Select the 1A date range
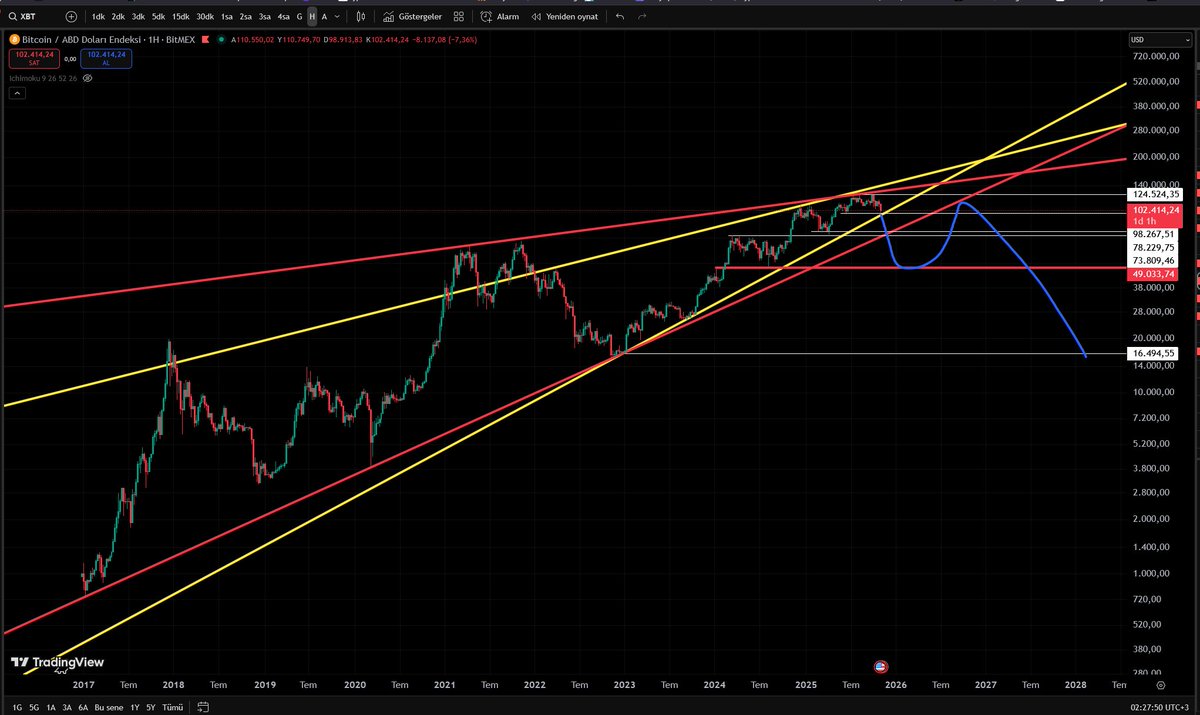Screen dimensions: 1200x715 [50, 706]
